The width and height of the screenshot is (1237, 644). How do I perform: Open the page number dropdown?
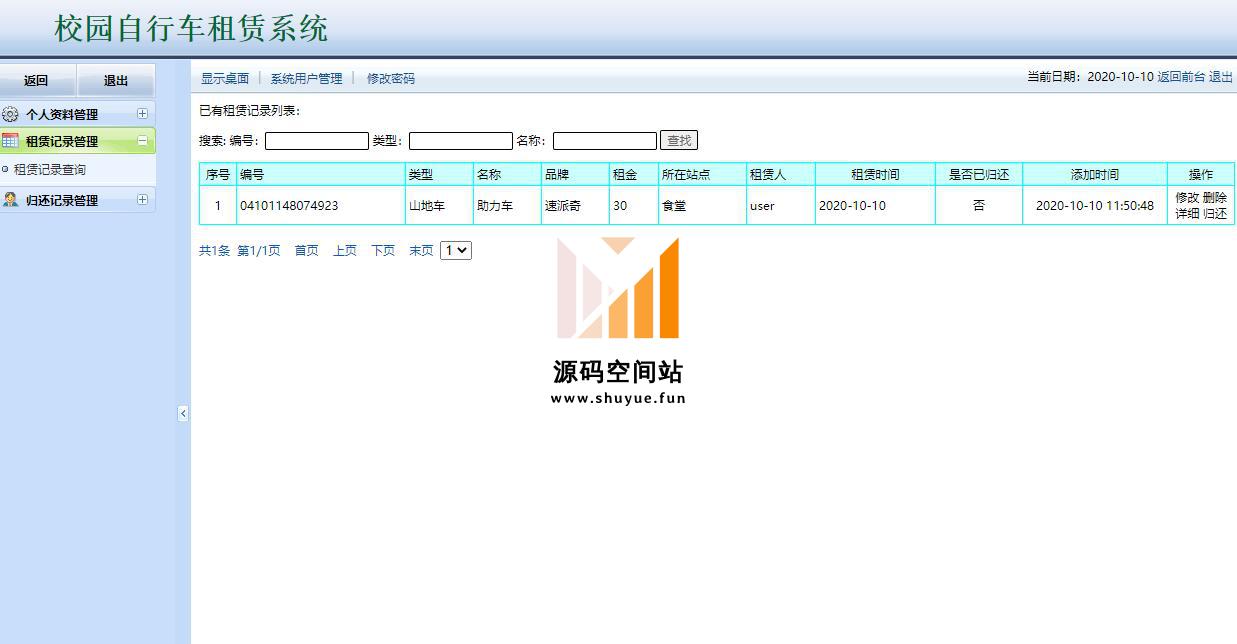456,251
